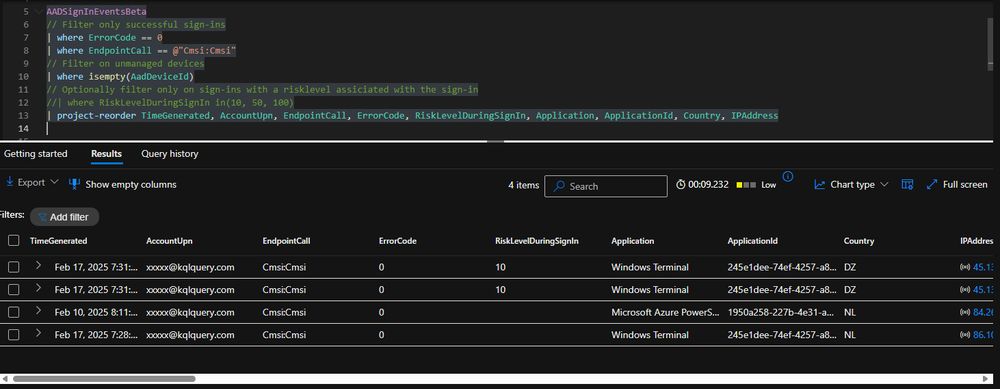Click Show empty columns
This screenshot has width=1000, height=389.
click(x=122, y=184)
